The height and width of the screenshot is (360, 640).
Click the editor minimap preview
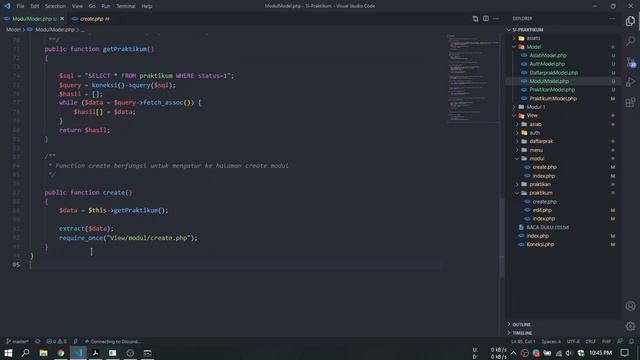pyautogui.click(x=473, y=78)
